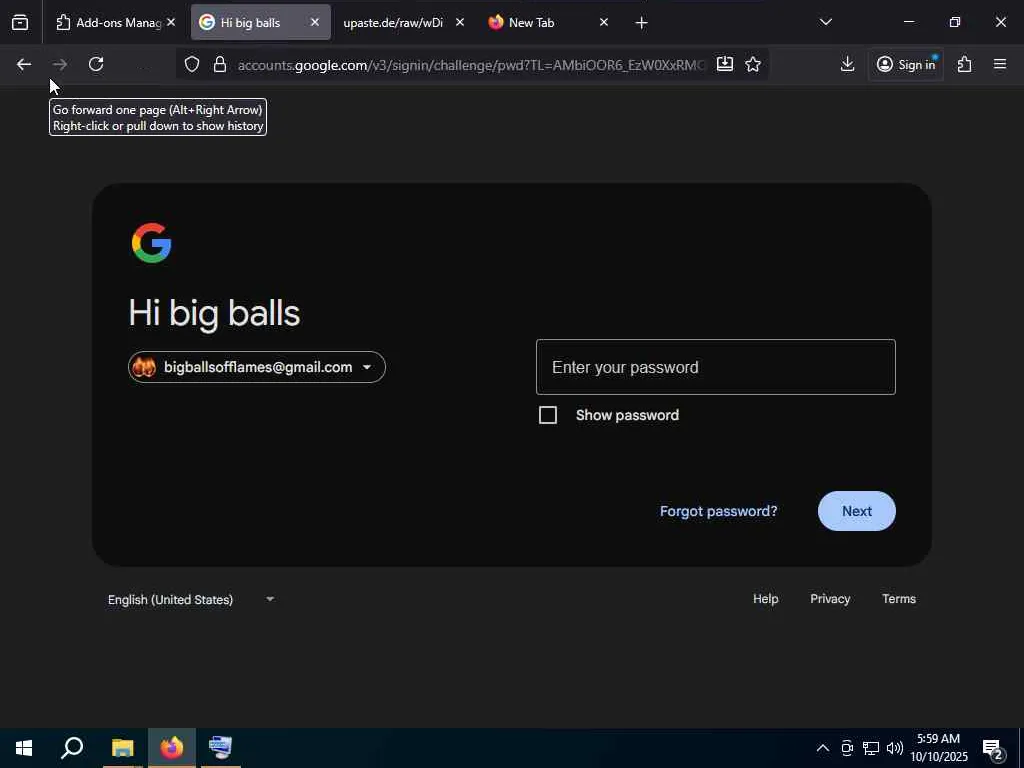Go forward one page
Image resolution: width=1024 pixels, height=768 pixels.
[x=60, y=64]
